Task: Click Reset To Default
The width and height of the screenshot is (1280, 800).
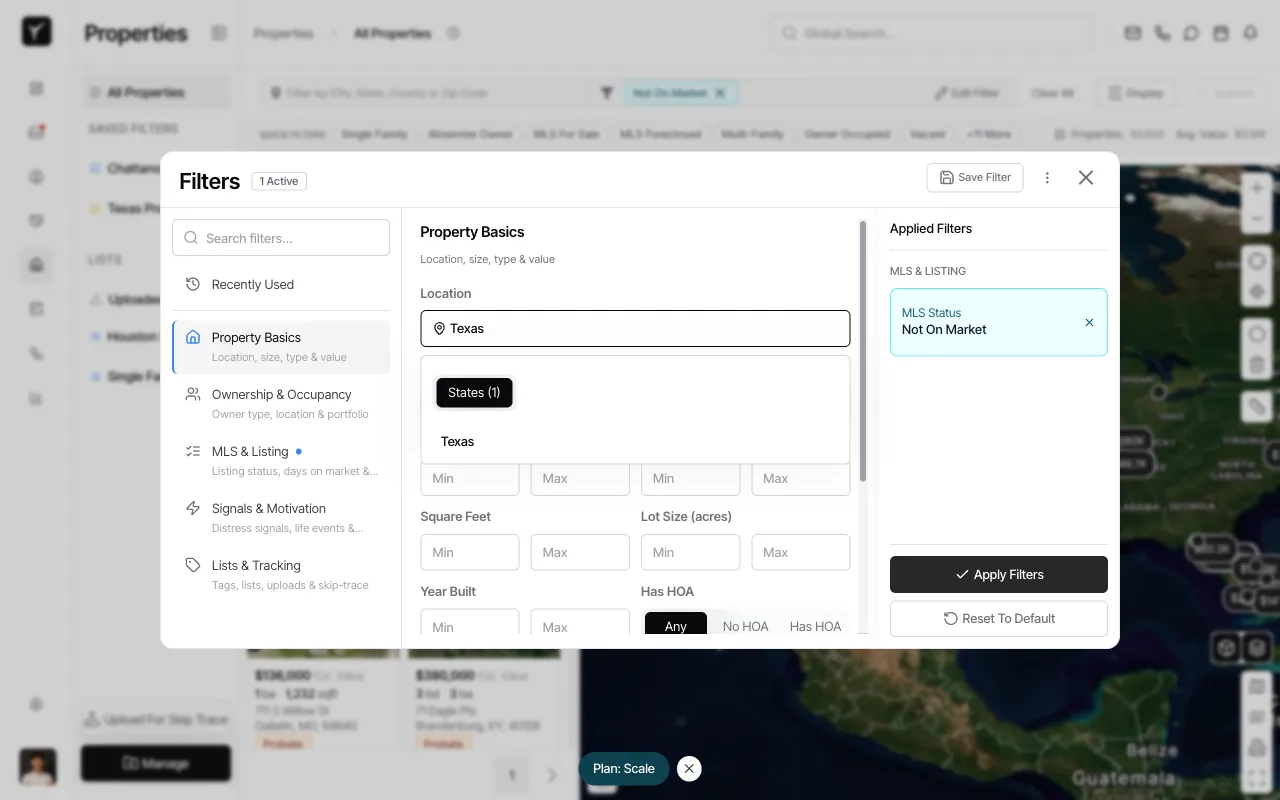Action: click(x=998, y=618)
